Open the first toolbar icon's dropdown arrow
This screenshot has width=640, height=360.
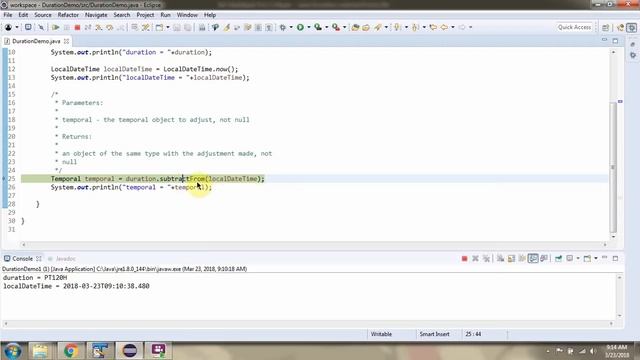coord(17,27)
